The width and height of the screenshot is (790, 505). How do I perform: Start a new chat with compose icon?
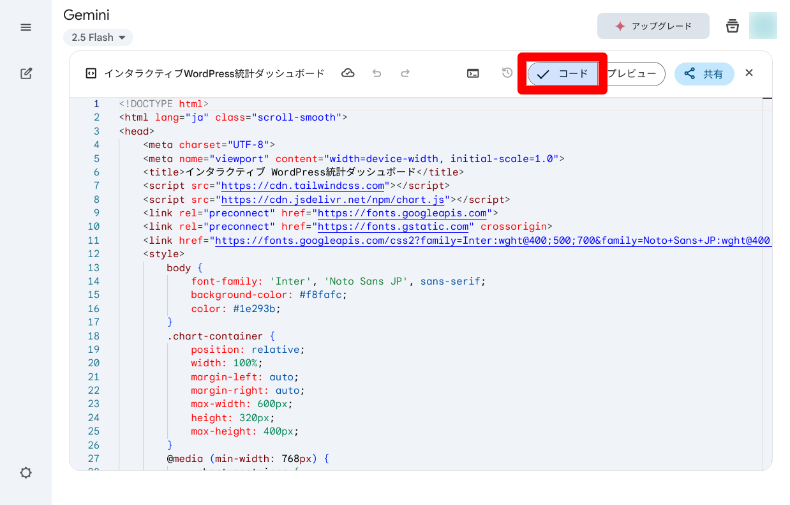[26, 74]
